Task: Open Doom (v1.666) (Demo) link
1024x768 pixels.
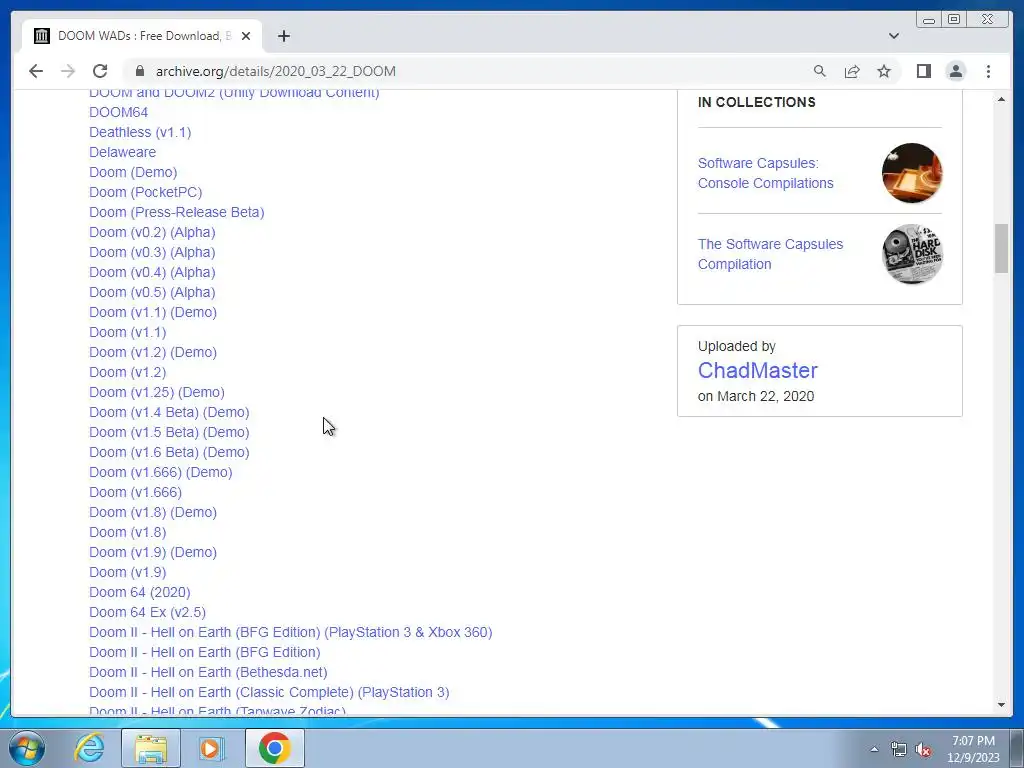Action: coord(161,473)
